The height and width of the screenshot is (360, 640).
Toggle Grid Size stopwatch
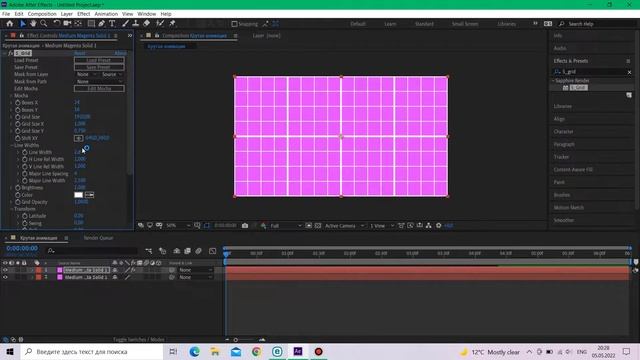coord(18,117)
